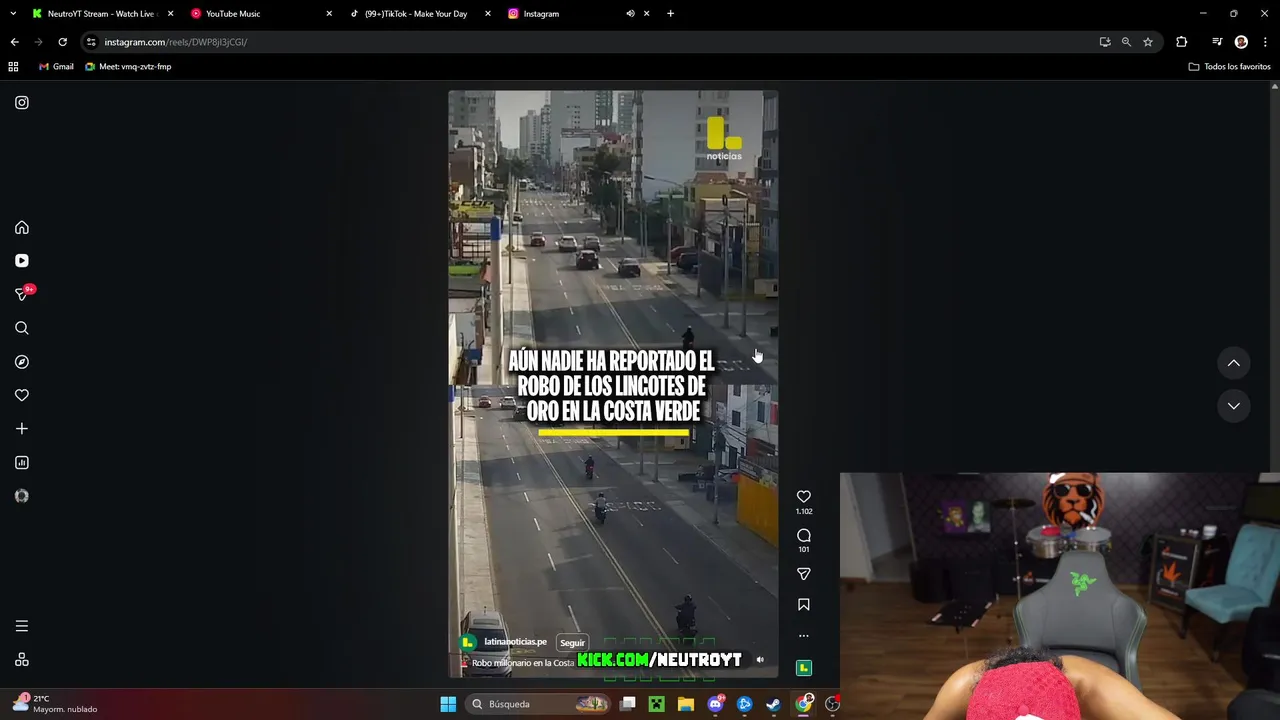Open Steam from taskbar

(774, 704)
